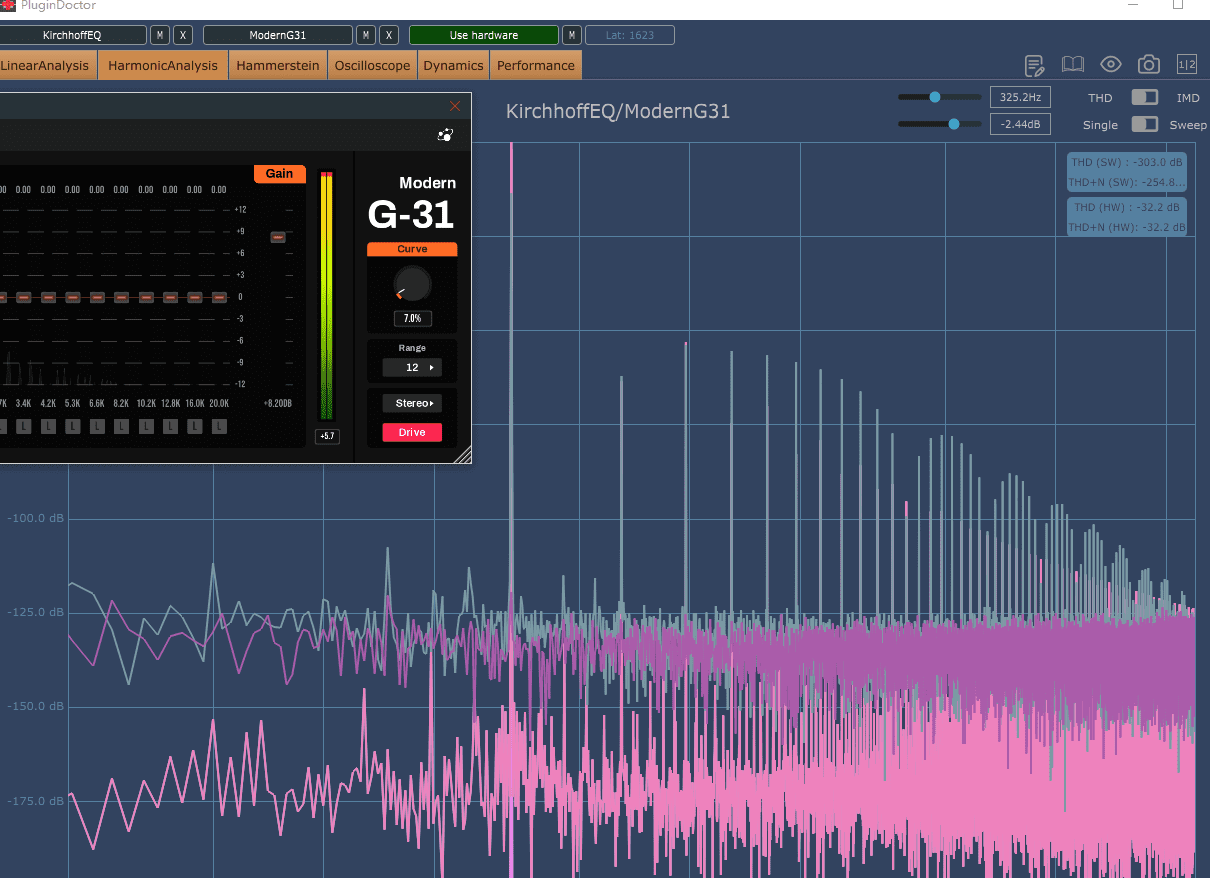The image size is (1210, 878).
Task: Remove KirchhoffEQ plugin with its X button
Action: click(183, 35)
